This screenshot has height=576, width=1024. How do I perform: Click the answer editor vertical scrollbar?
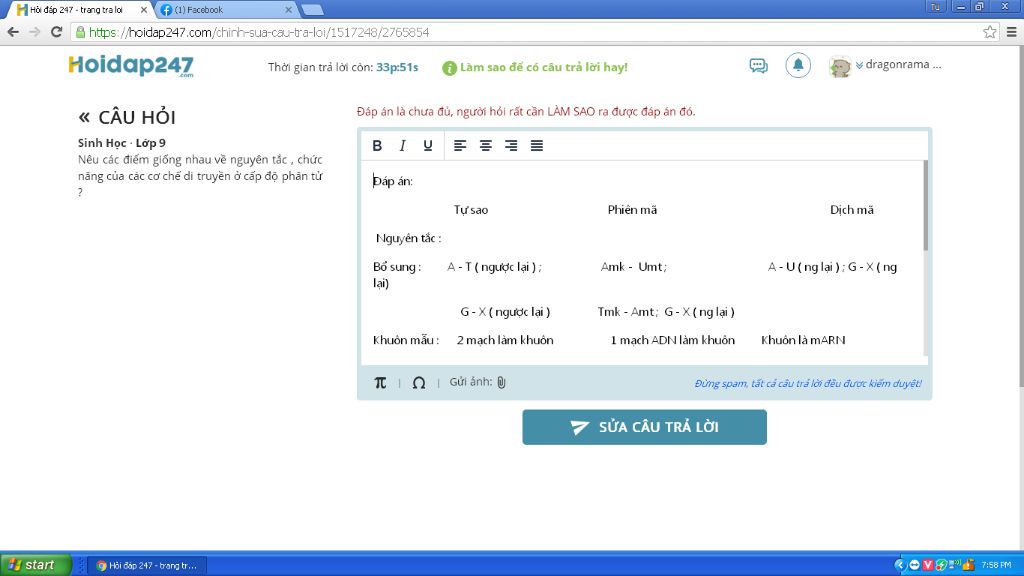pos(925,206)
